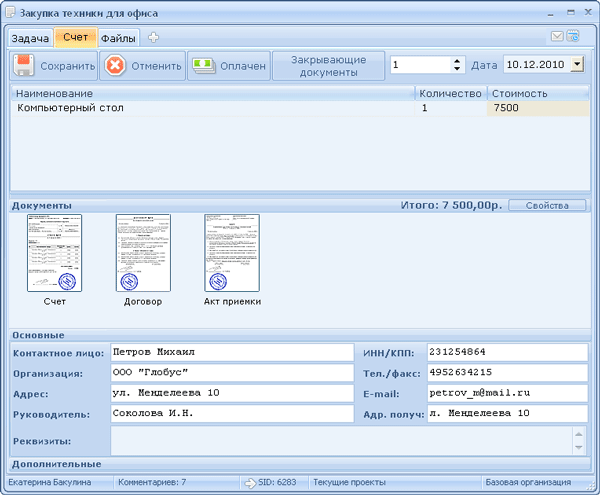Click the red Отменить cross icon
This screenshot has width=600, height=495.
(x=116, y=65)
